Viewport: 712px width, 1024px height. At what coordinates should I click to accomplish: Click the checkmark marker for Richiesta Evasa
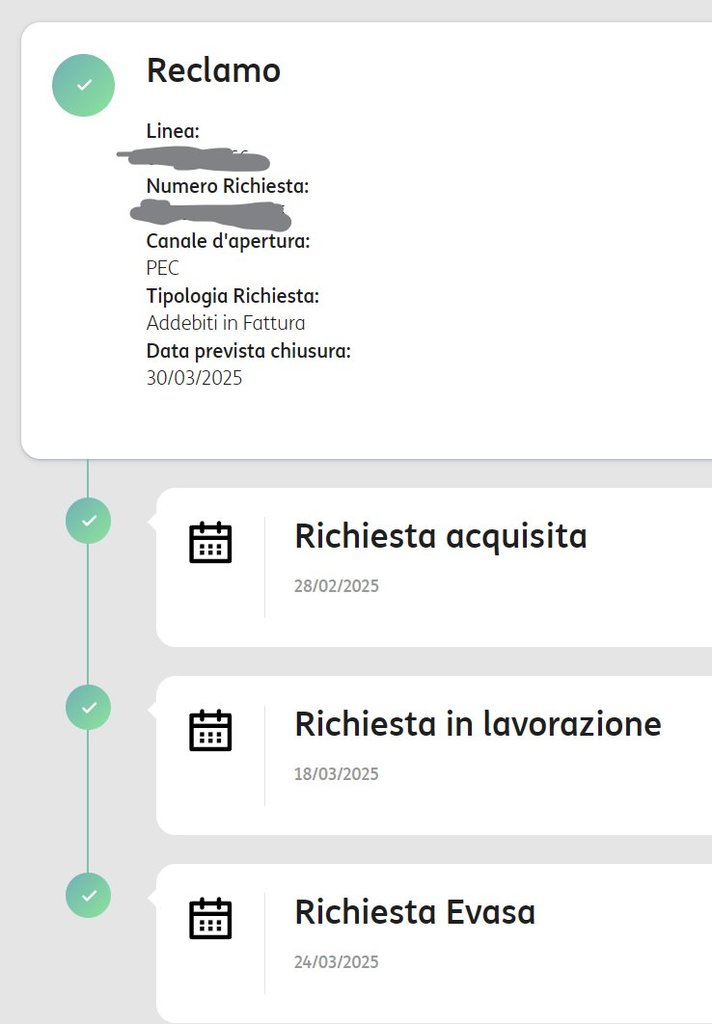tap(88, 895)
